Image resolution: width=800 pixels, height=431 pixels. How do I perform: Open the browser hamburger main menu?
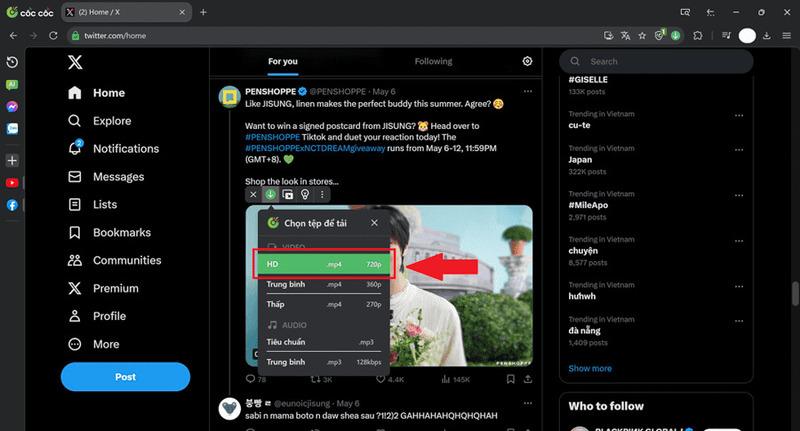[x=787, y=36]
